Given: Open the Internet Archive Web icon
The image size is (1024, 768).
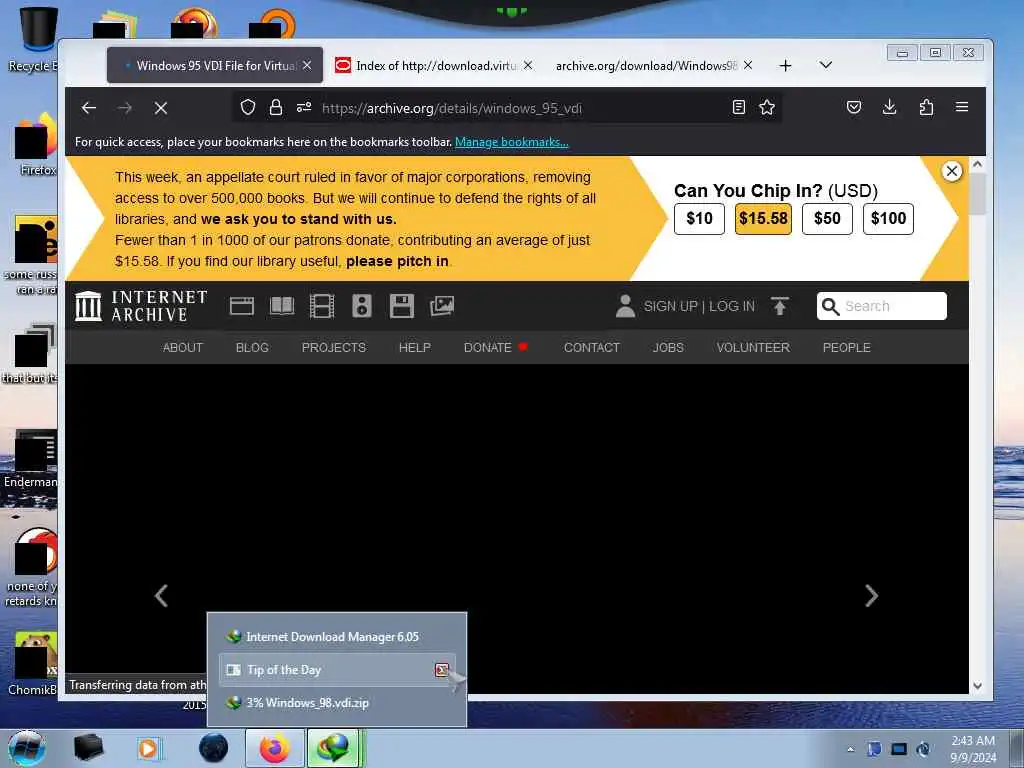Looking at the screenshot, I should point(242,306).
